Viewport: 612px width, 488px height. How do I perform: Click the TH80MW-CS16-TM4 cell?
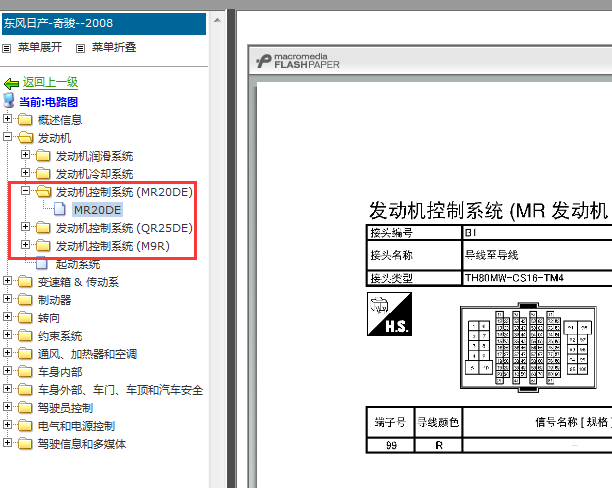pyautogui.click(x=537, y=278)
